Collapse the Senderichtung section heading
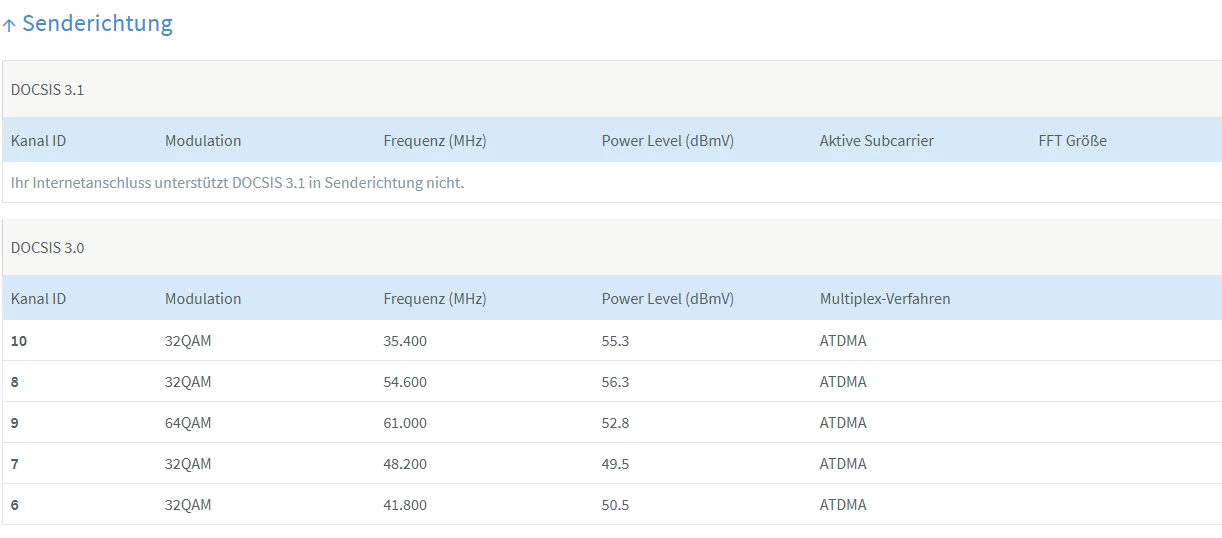 (x=97, y=24)
